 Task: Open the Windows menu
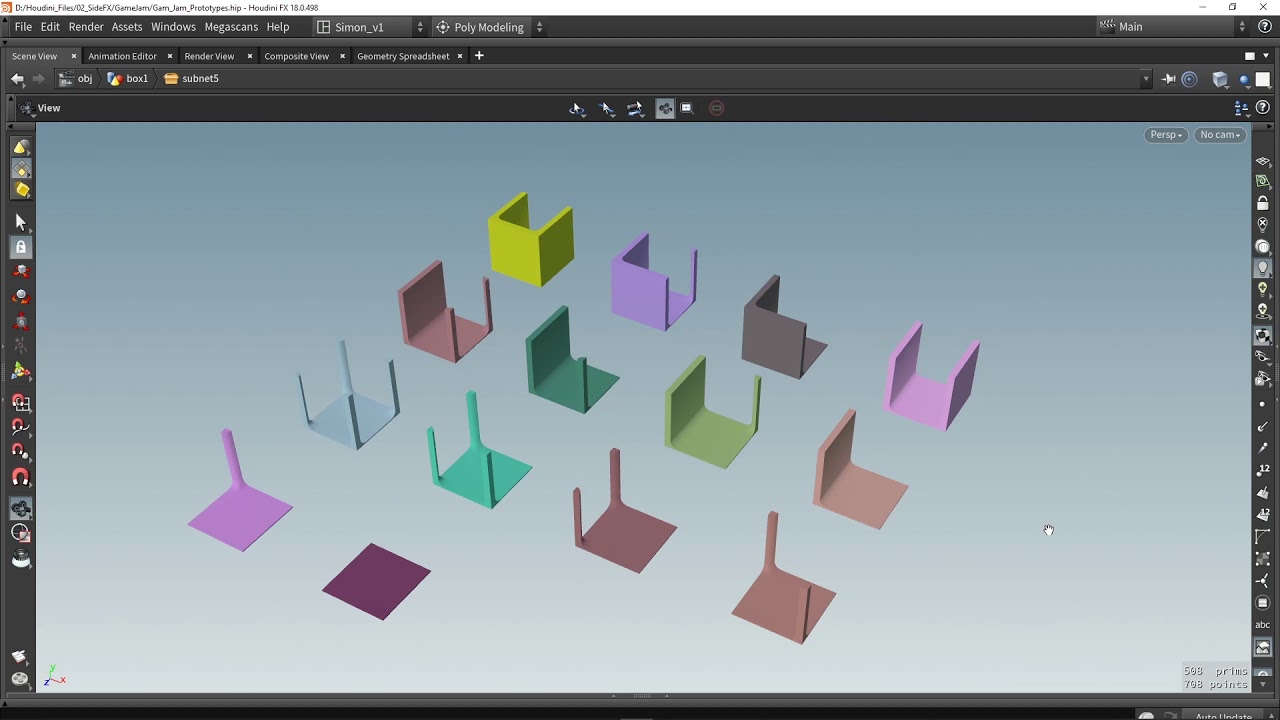point(173,27)
